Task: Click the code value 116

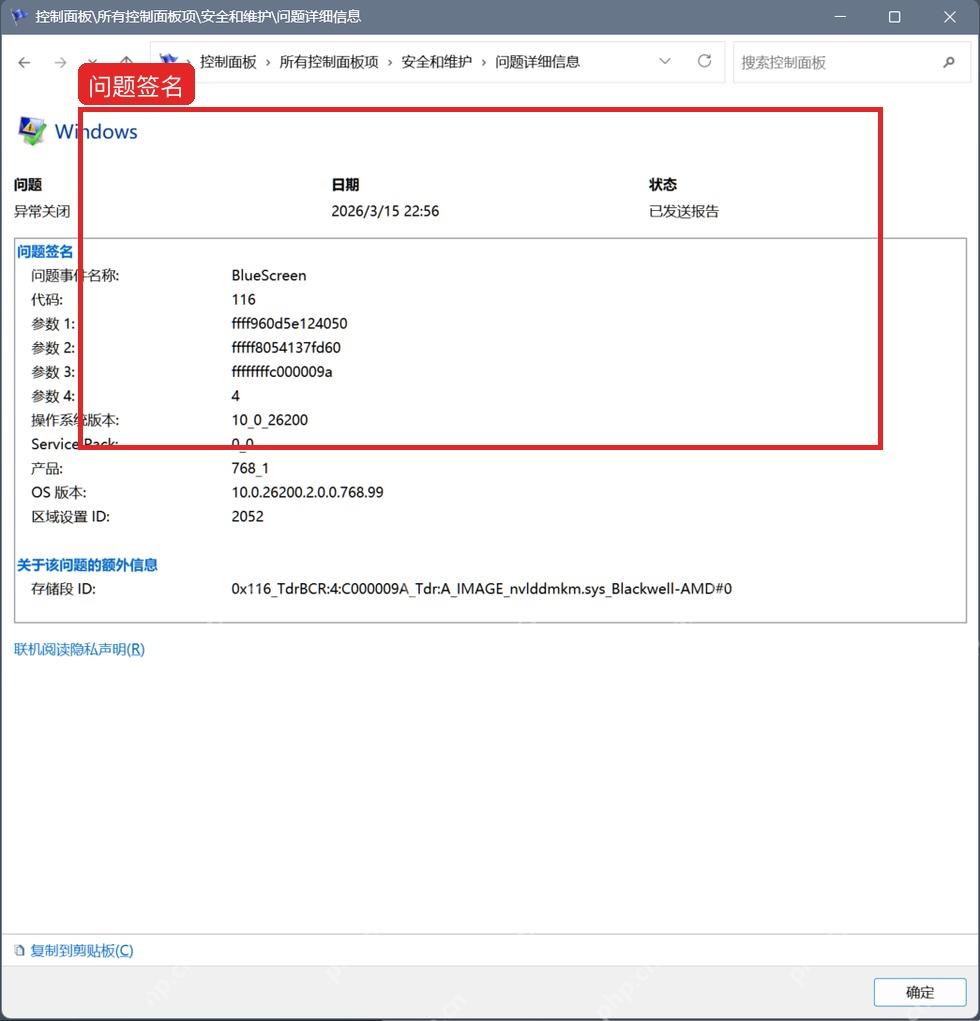Action: tap(244, 300)
